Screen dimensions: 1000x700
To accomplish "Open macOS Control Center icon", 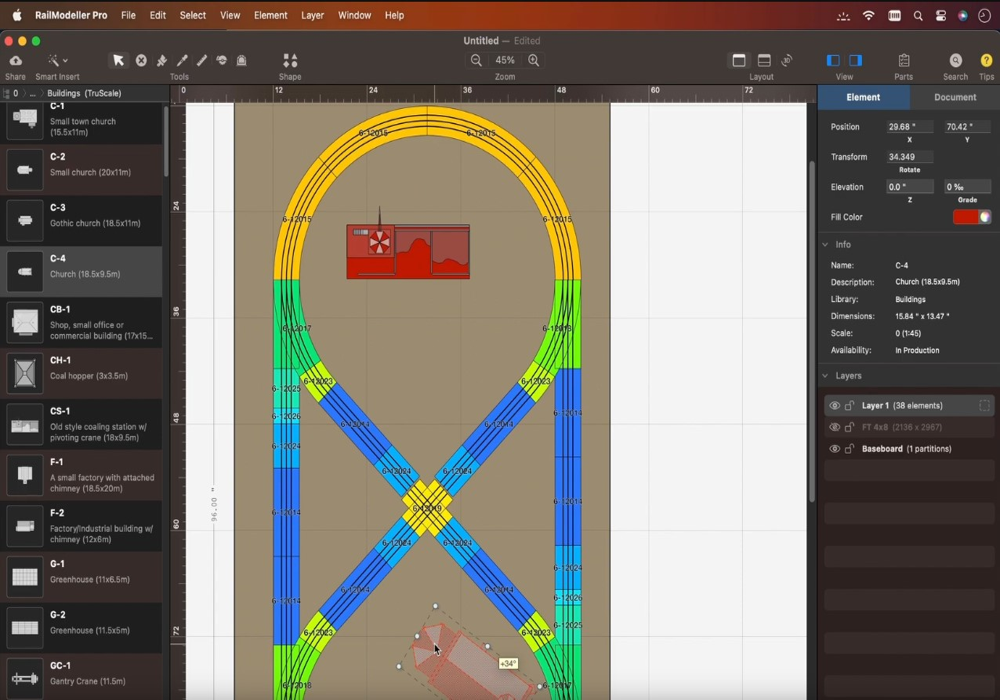I will pos(941,16).
